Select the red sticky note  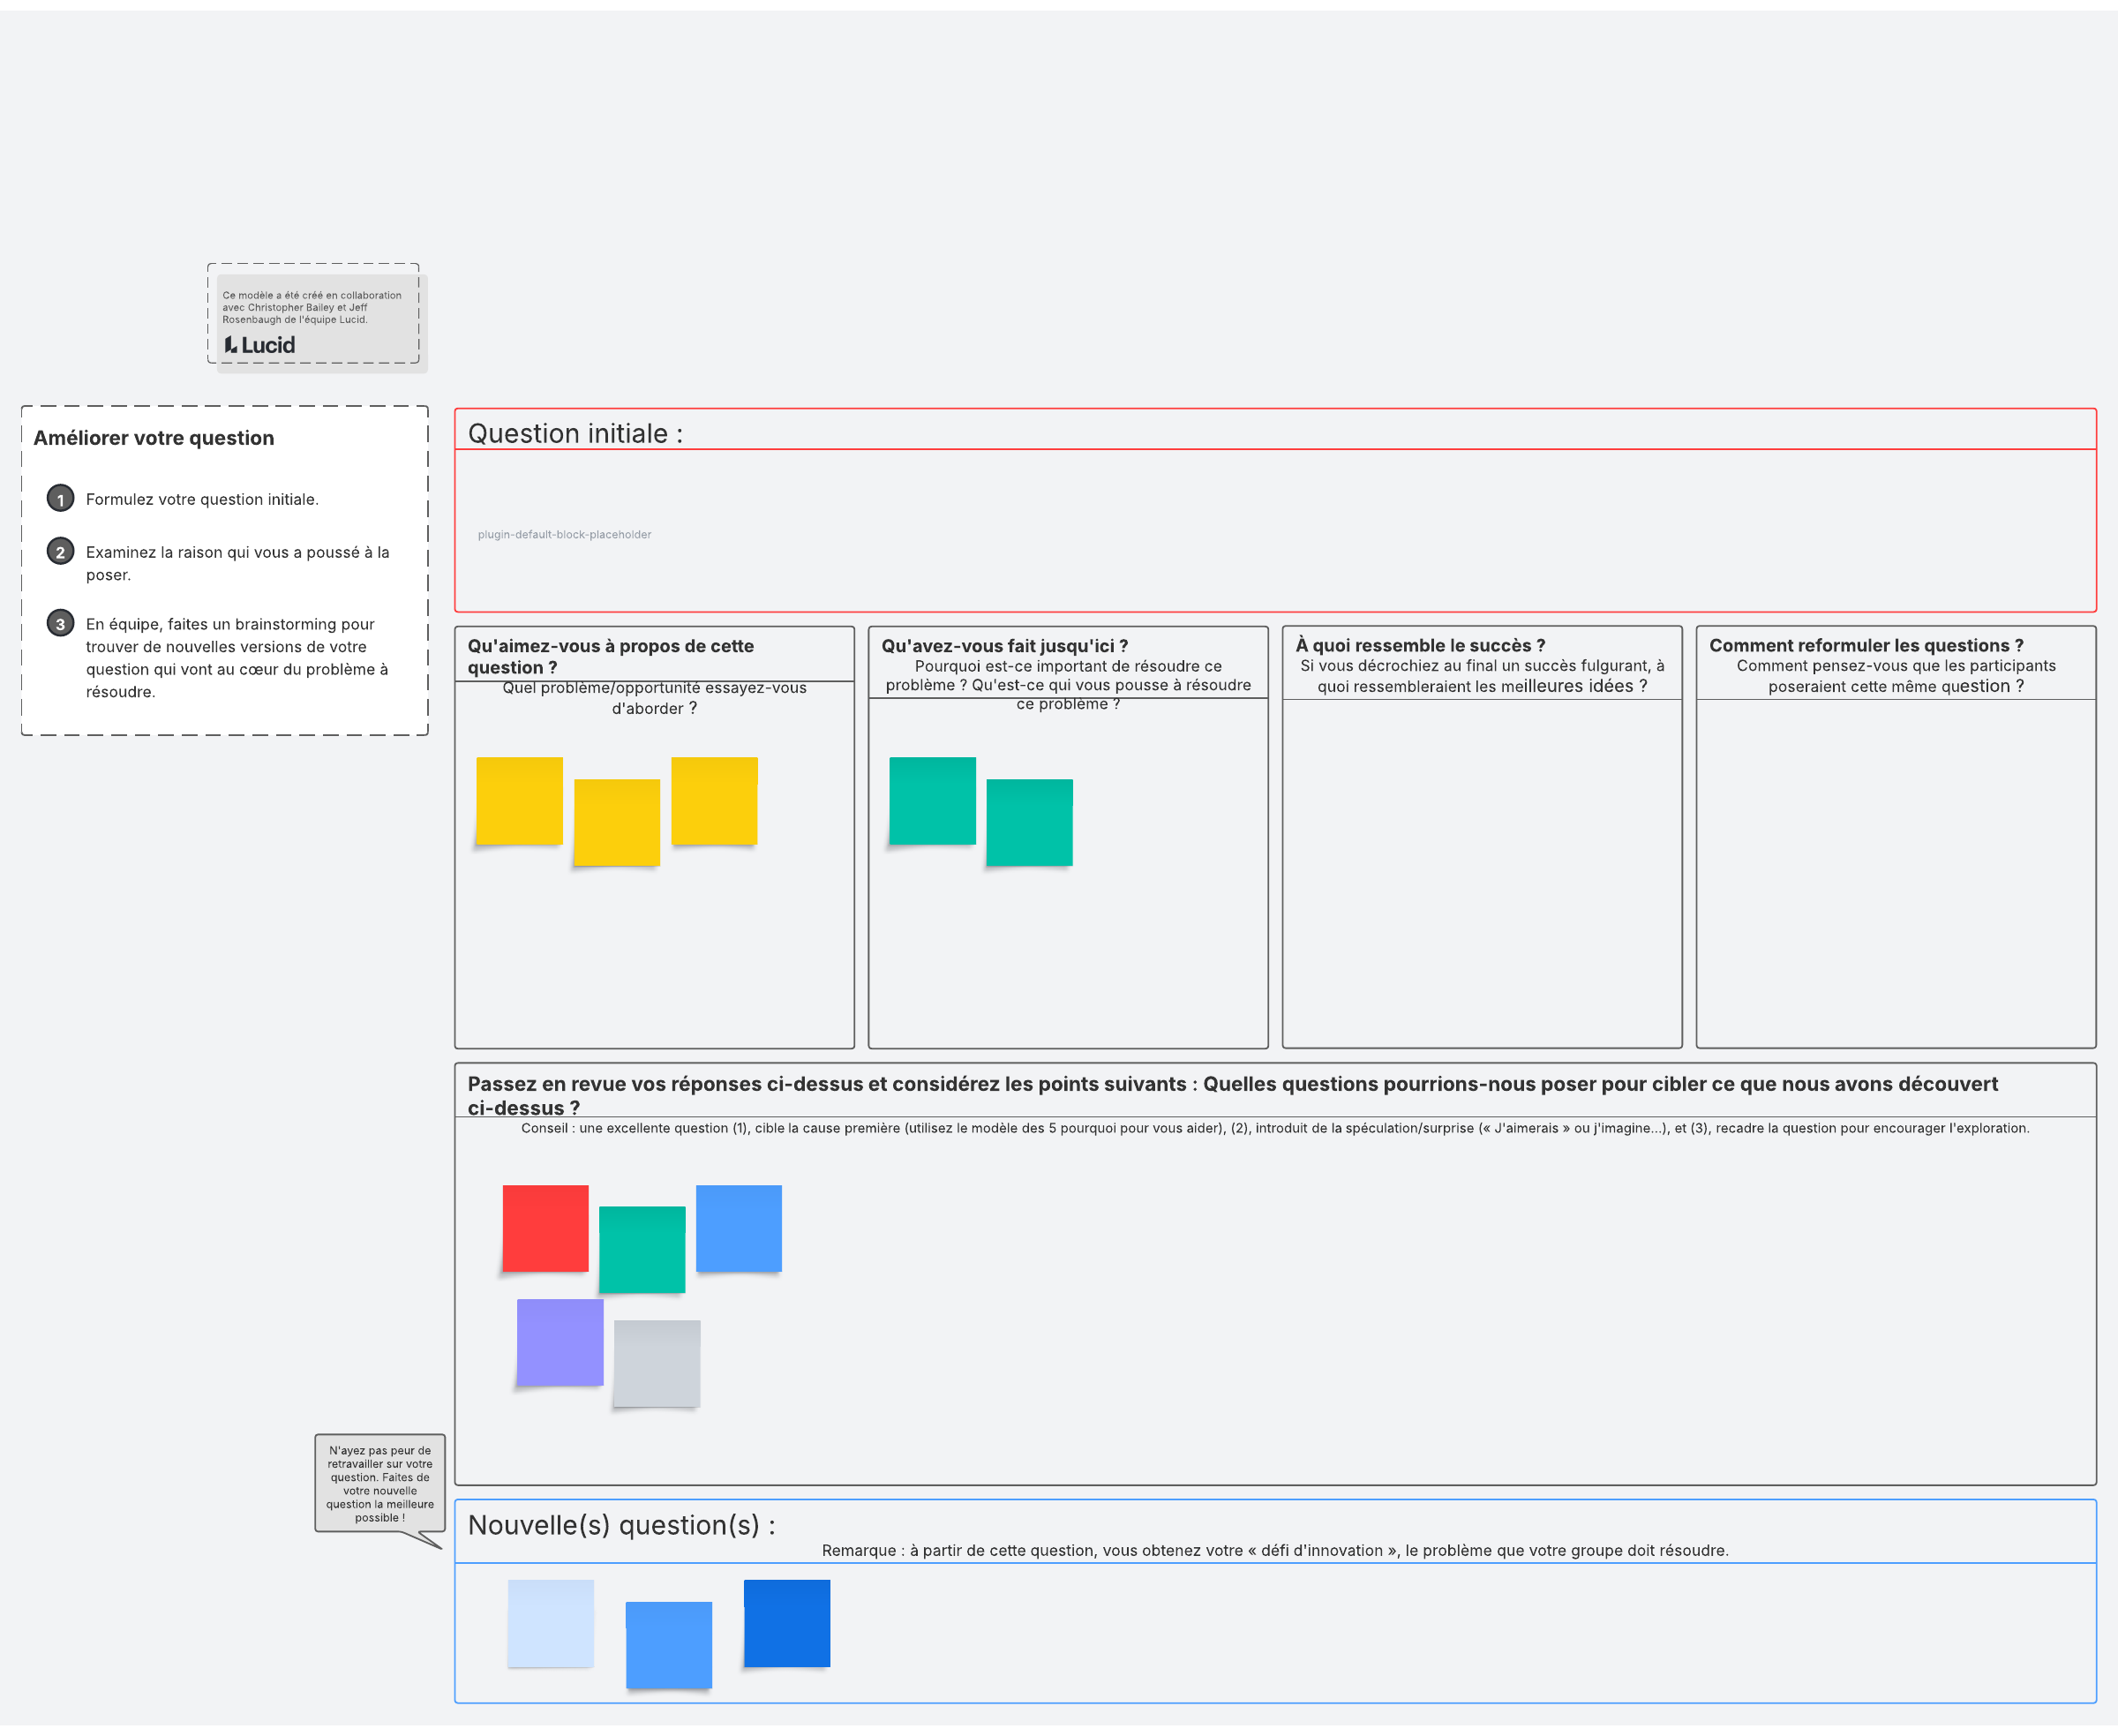click(545, 1228)
